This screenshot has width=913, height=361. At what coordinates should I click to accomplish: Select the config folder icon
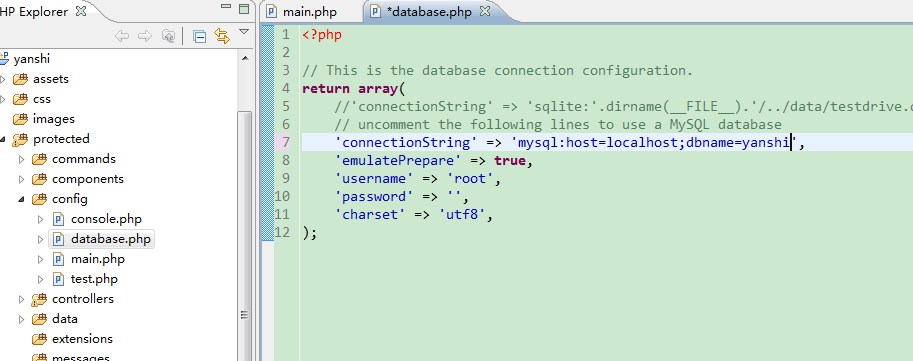[39, 199]
